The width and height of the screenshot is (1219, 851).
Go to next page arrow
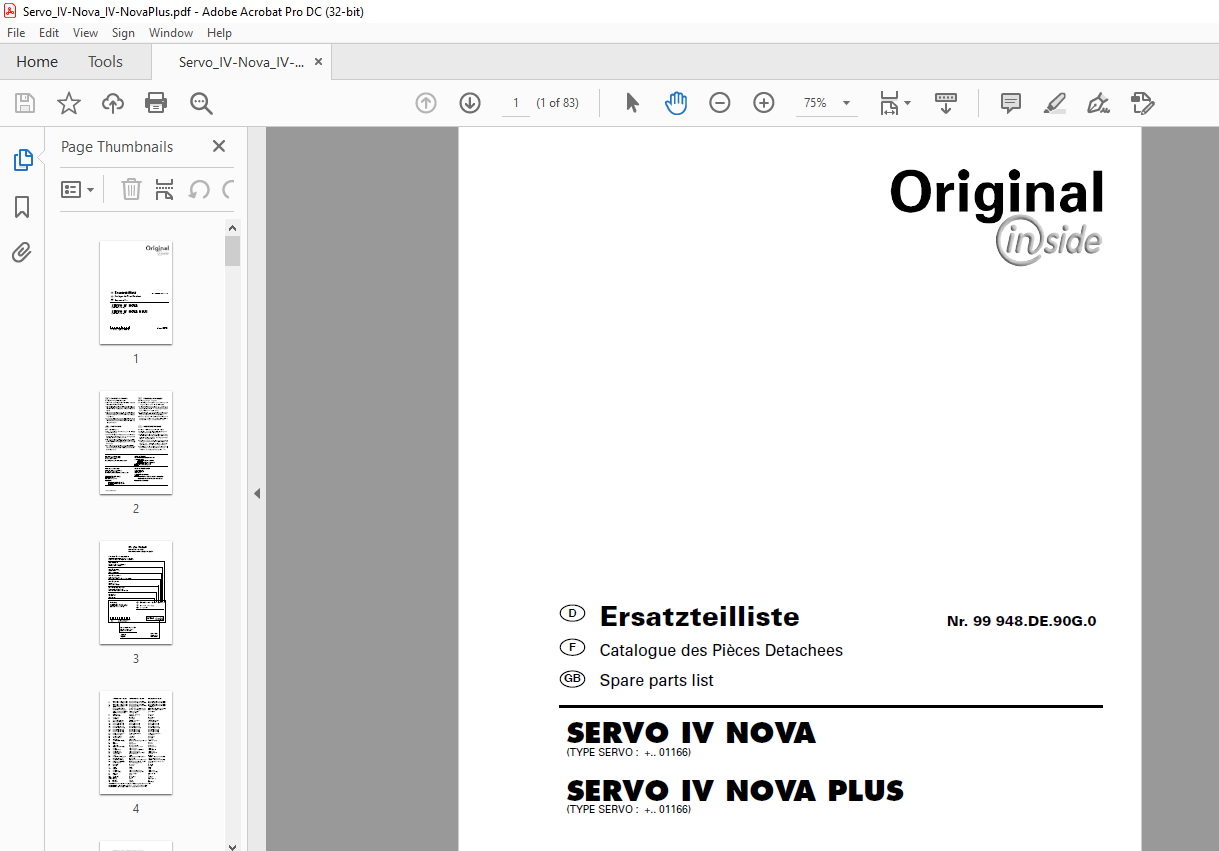pyautogui.click(x=470, y=103)
